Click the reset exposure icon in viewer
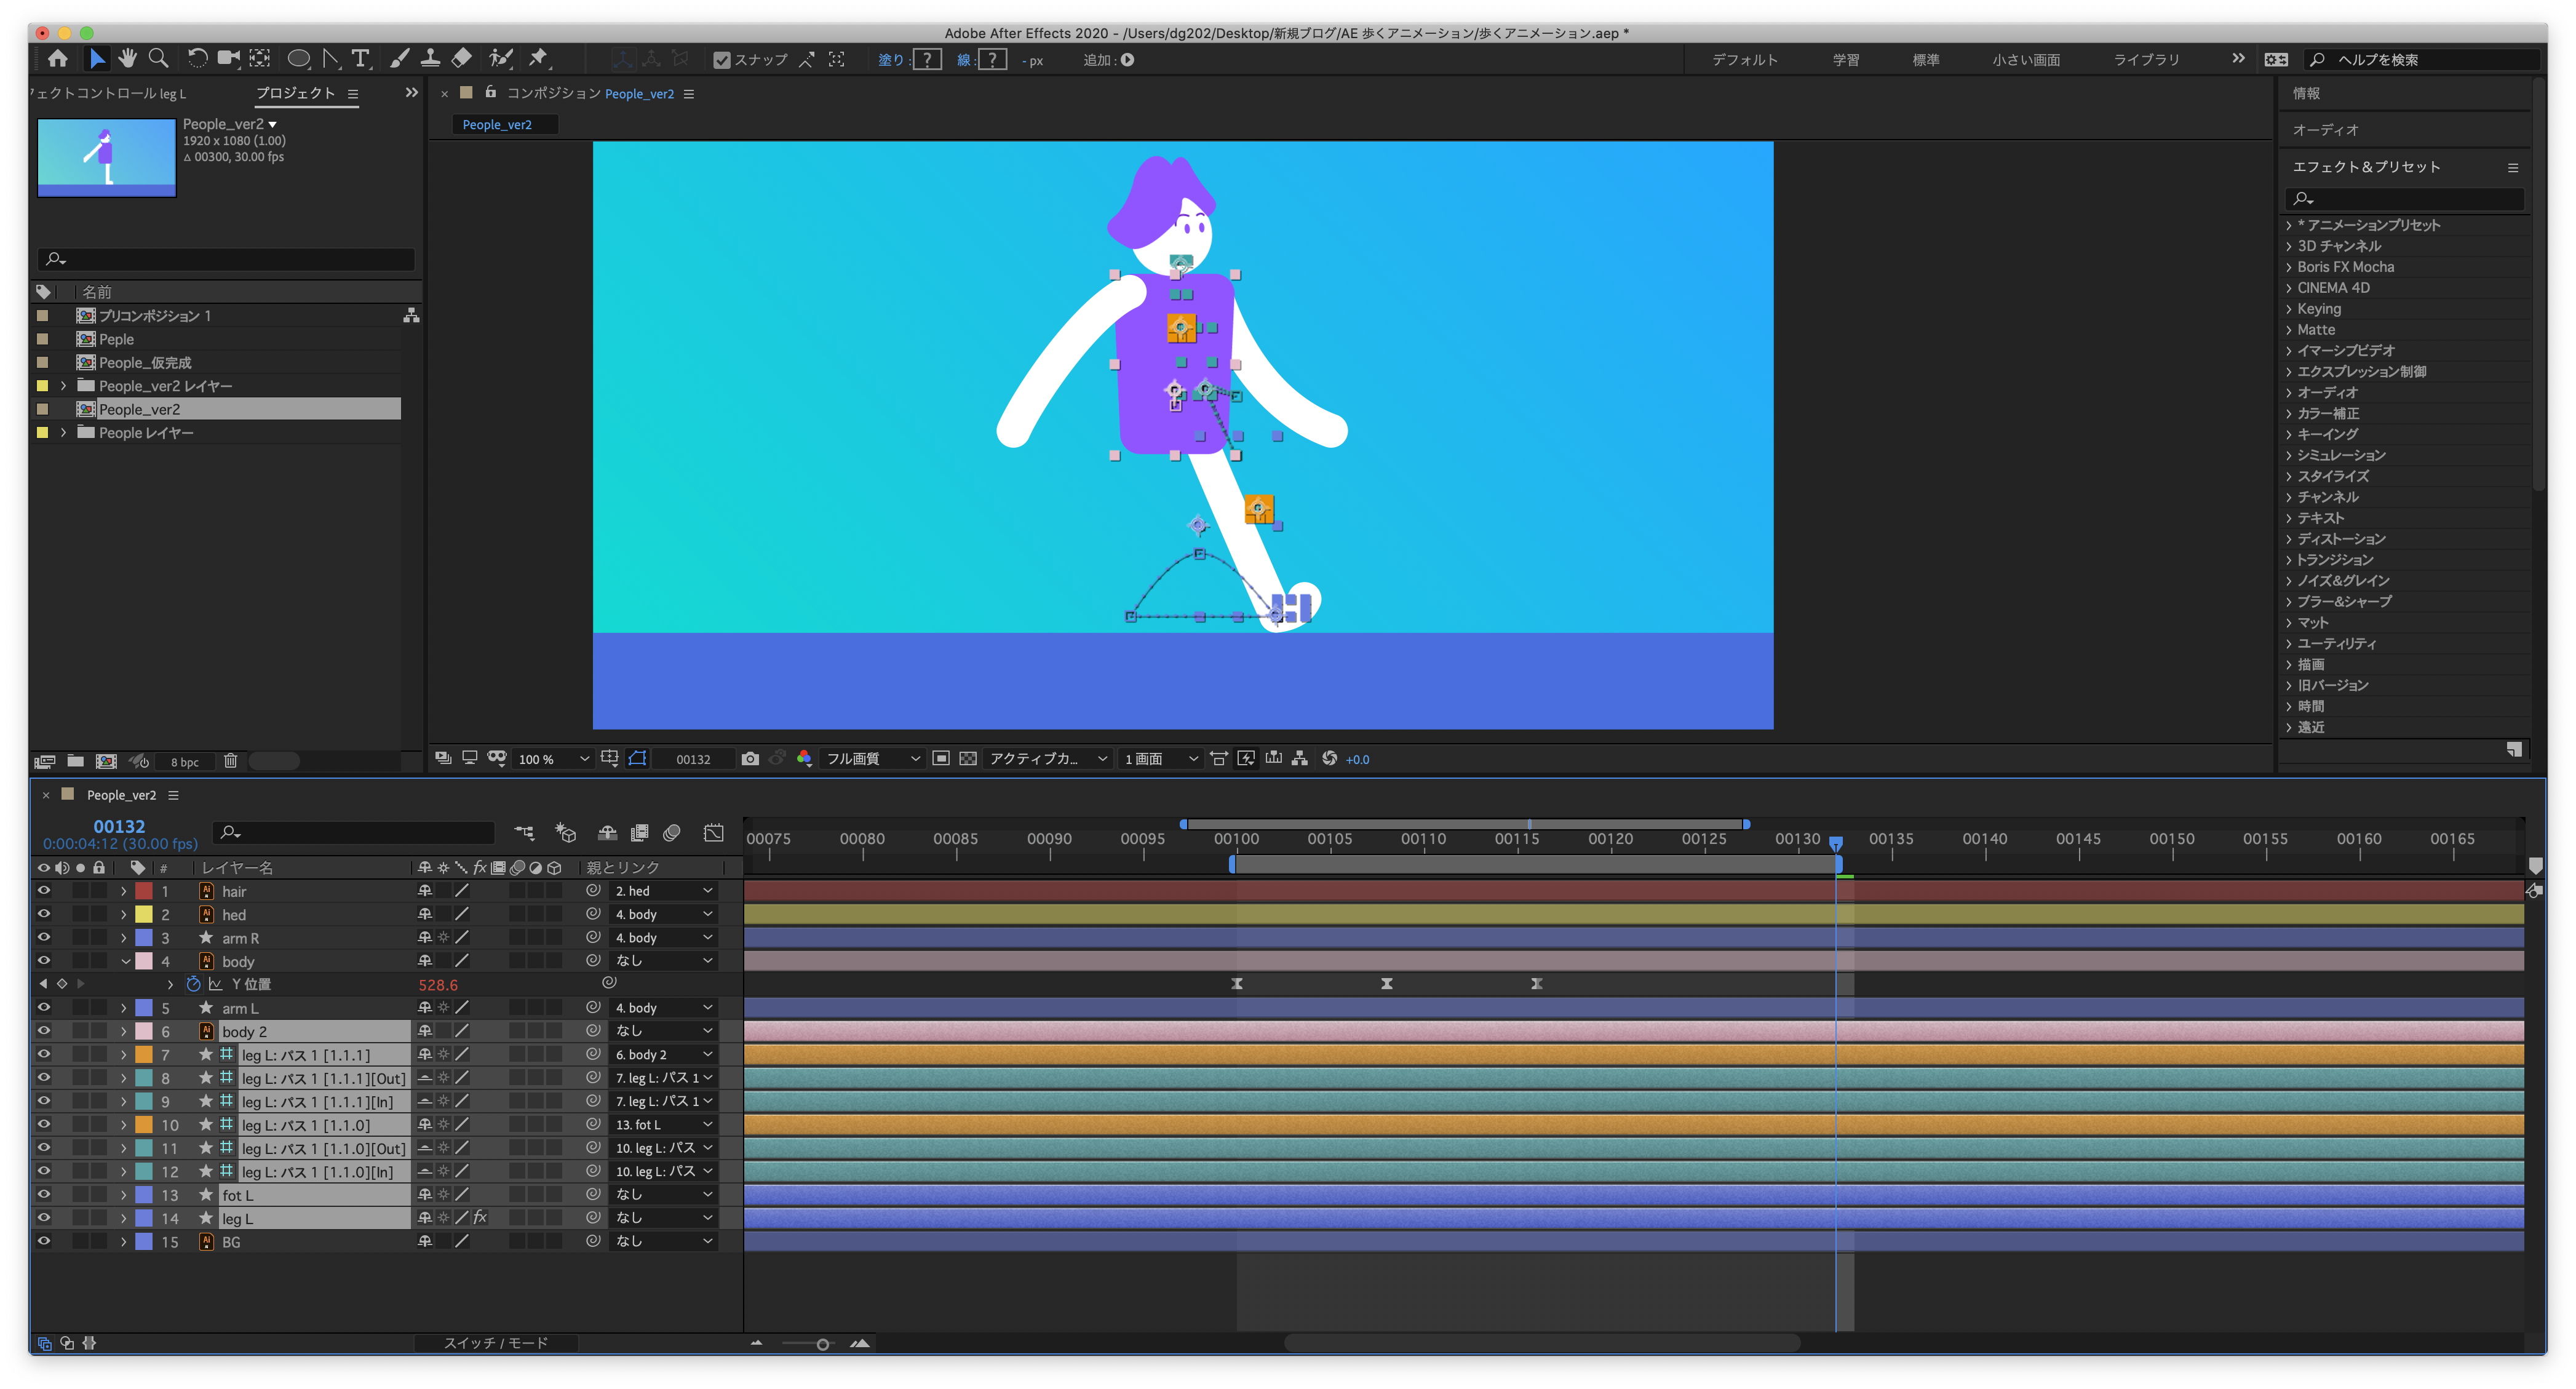The height and width of the screenshot is (1389, 2576). click(1329, 759)
